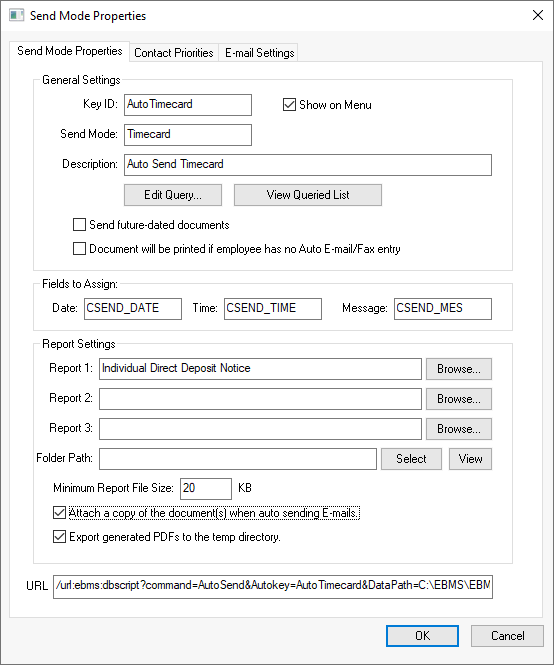This screenshot has width=554, height=665.
Task: Browse for Report 1
Action: click(x=459, y=369)
